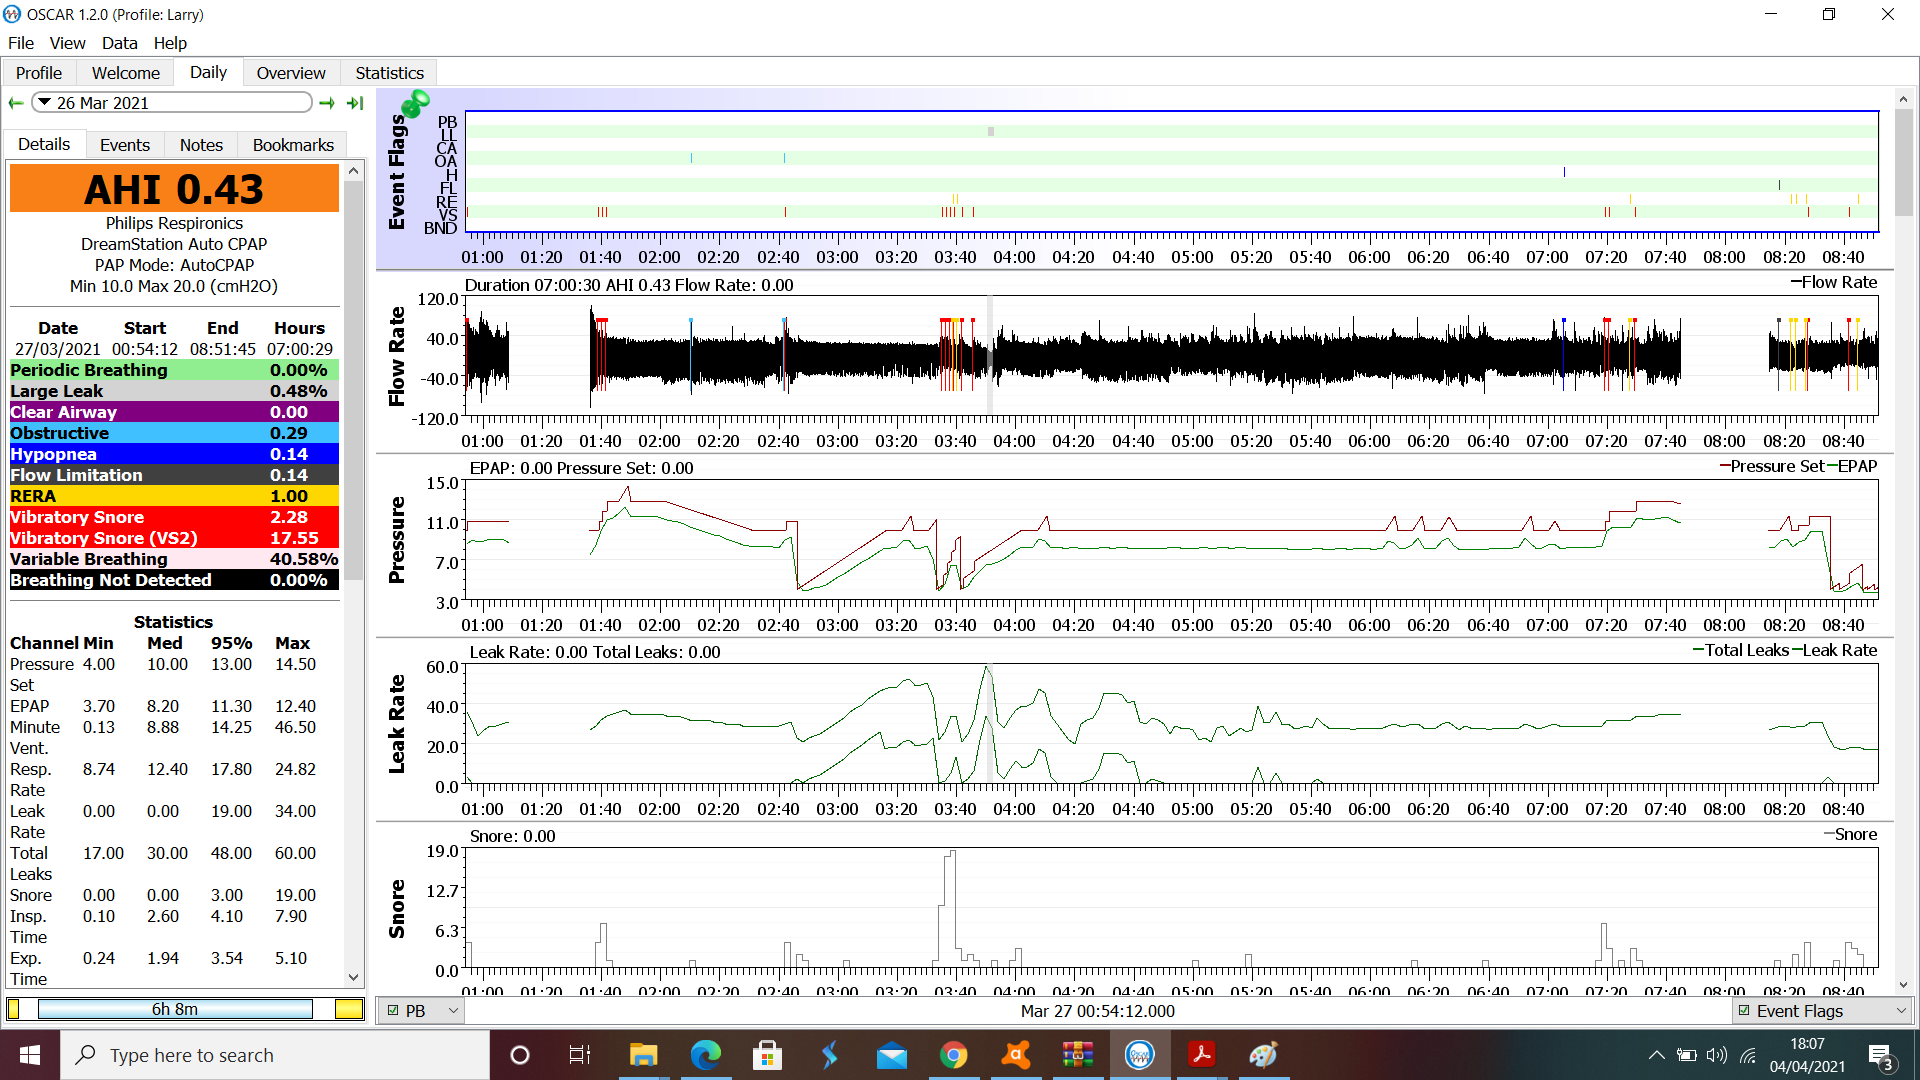Open the Notes side tab
Screen dimensions: 1920x1080
[x=201, y=145]
